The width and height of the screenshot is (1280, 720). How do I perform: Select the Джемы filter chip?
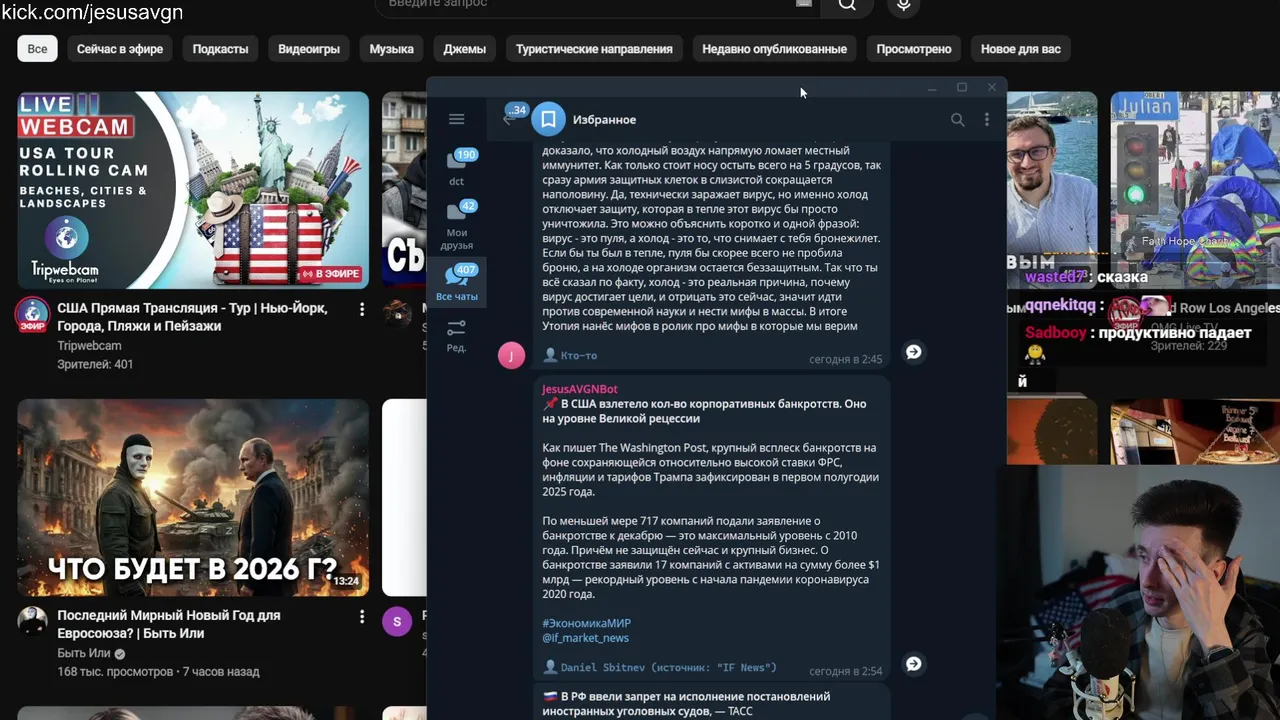point(465,49)
